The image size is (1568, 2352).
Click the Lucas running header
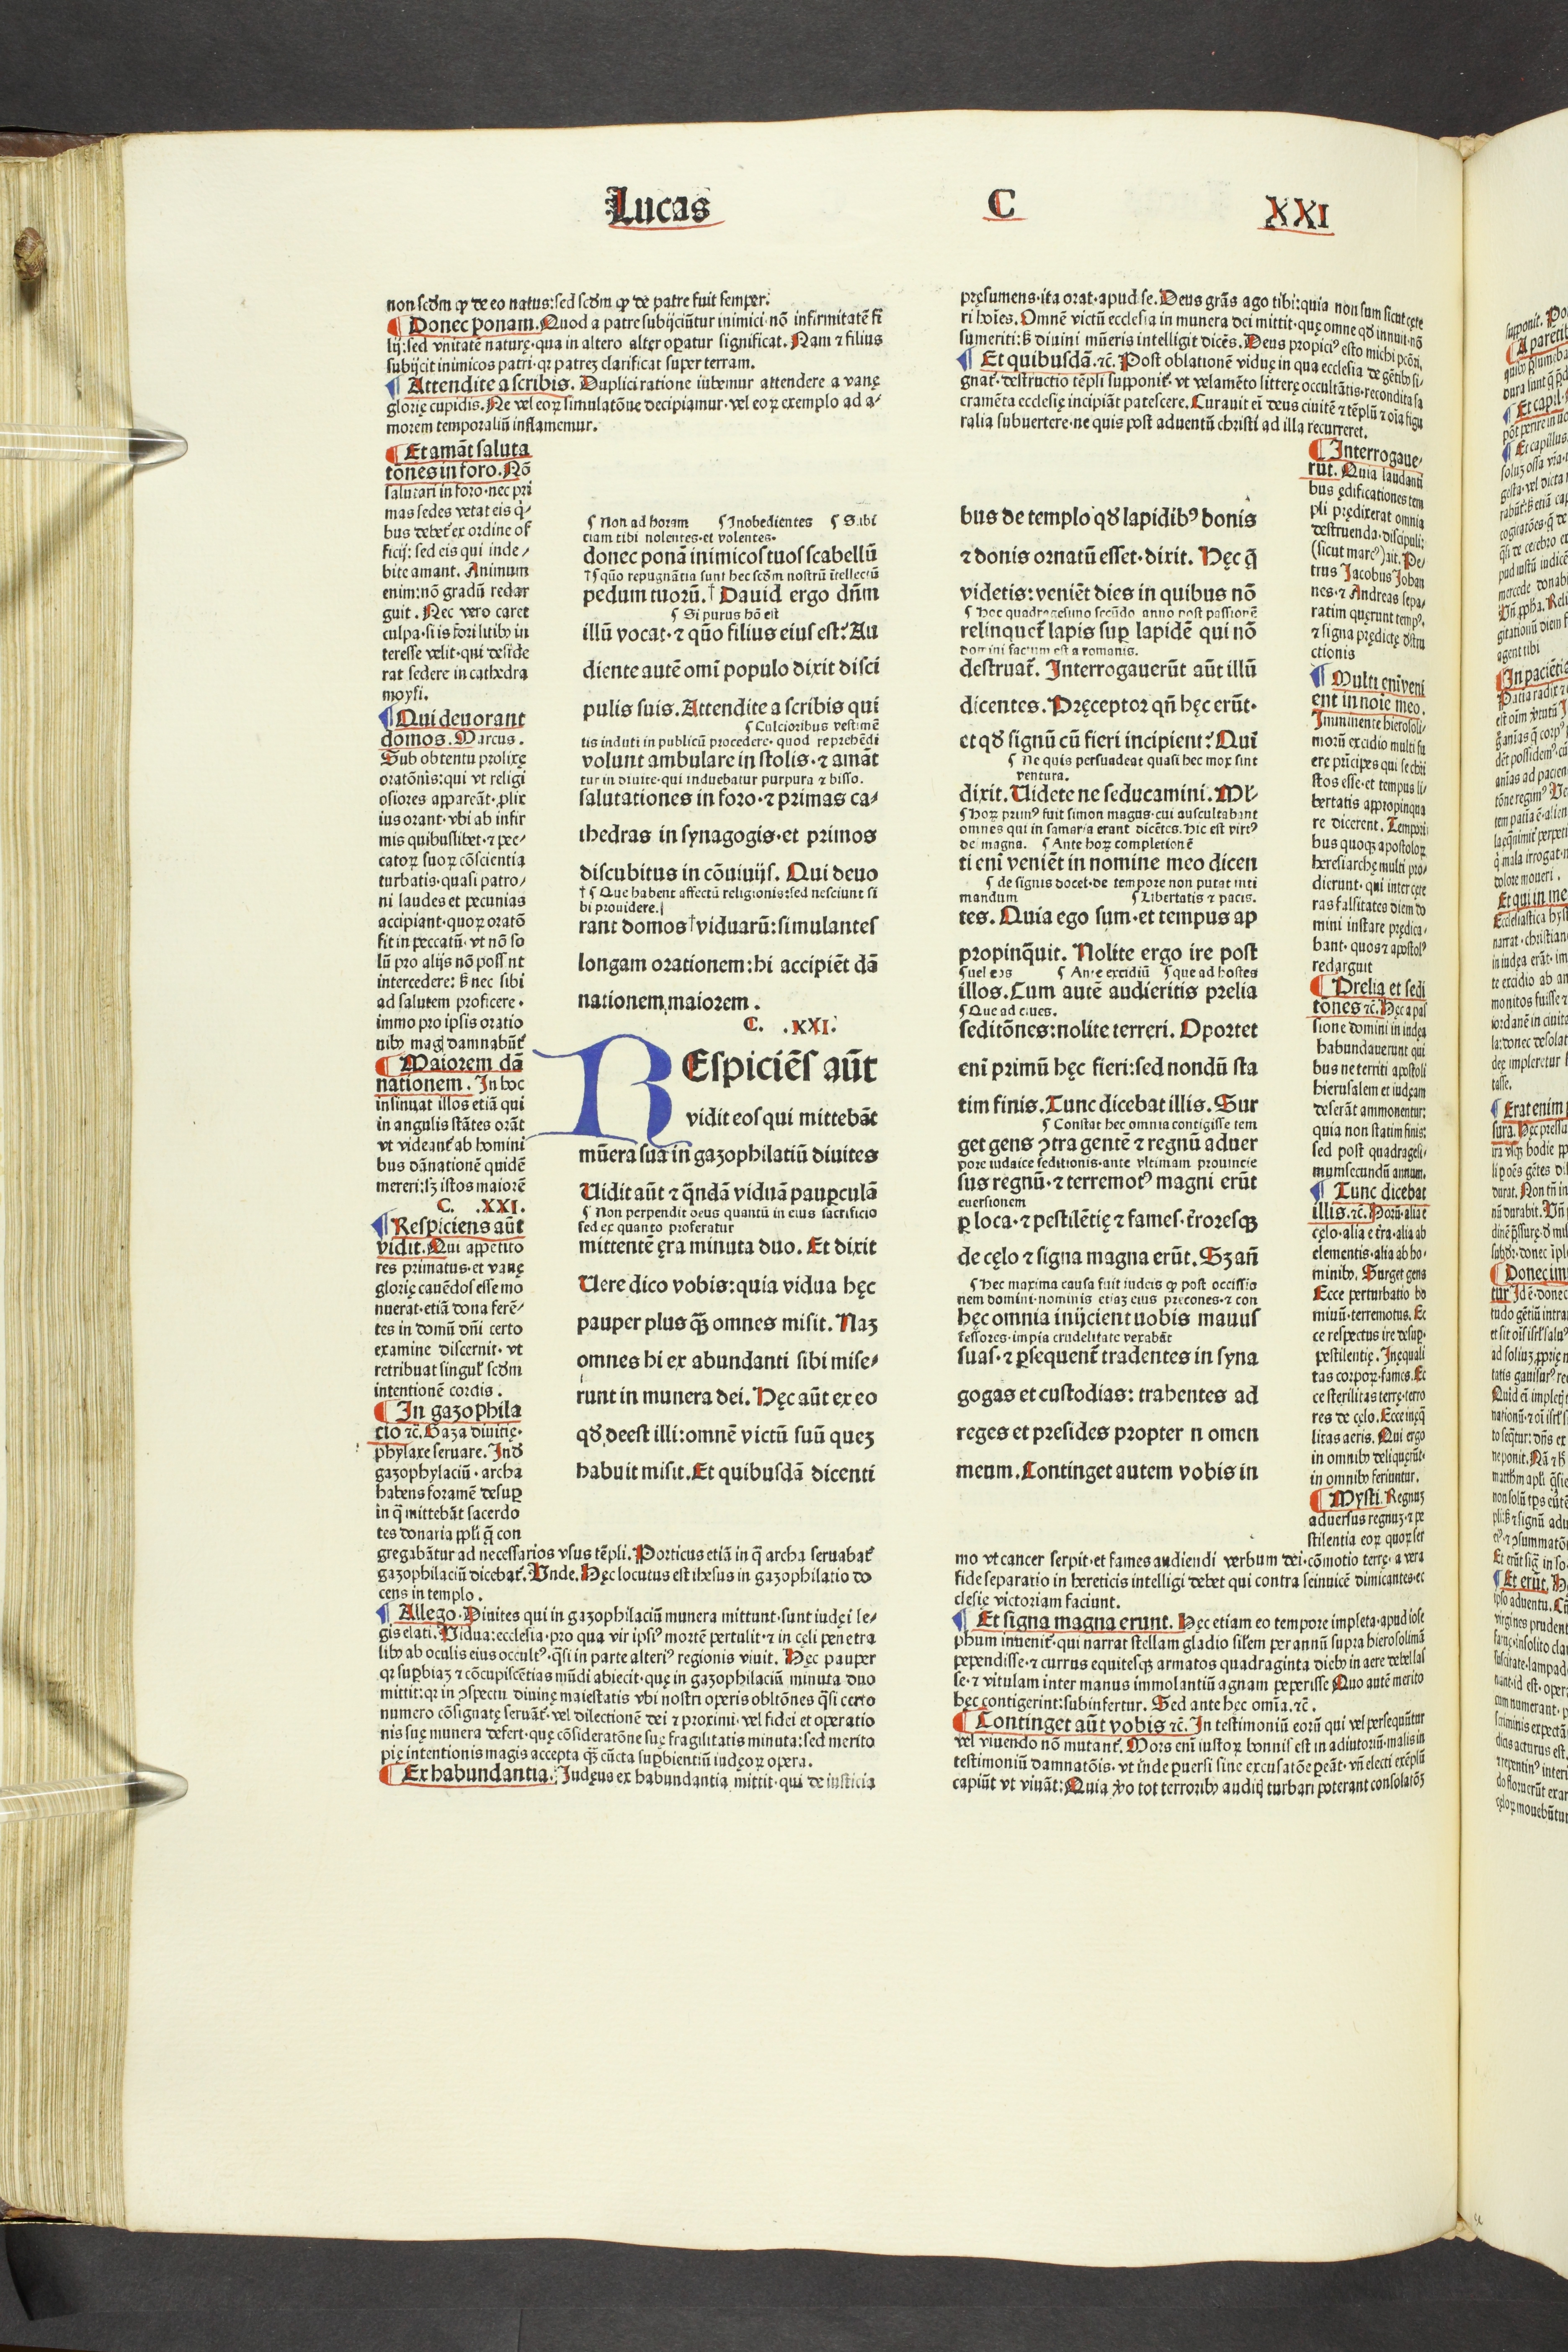click(x=658, y=207)
